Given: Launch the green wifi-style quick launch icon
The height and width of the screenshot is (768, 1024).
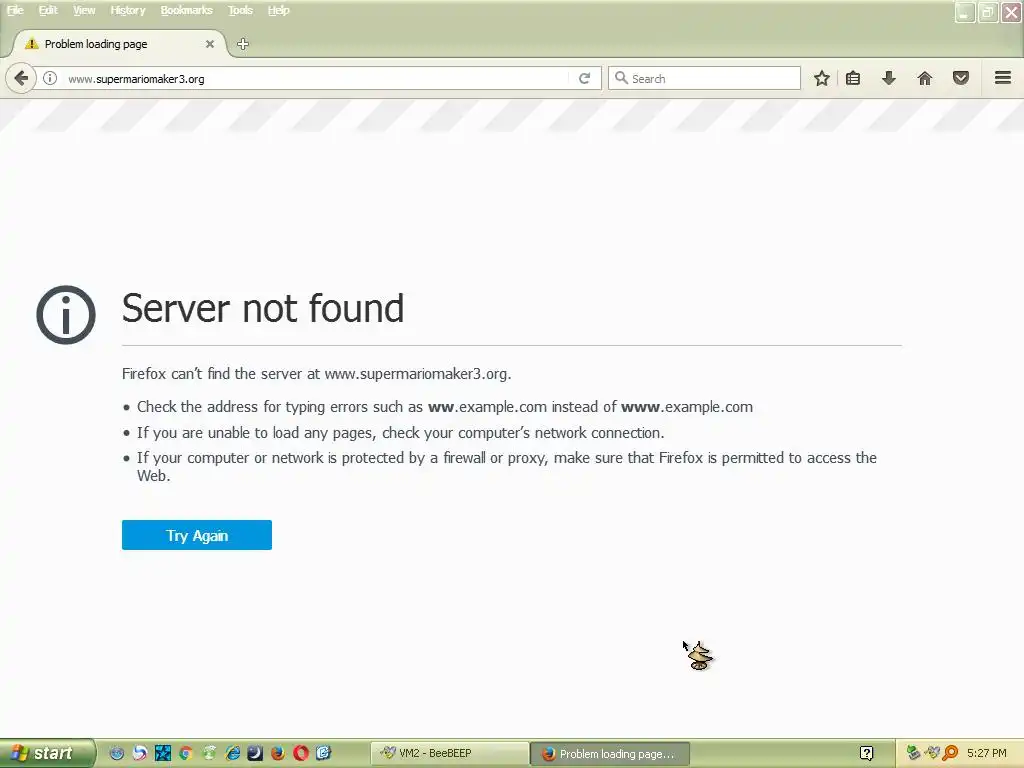Looking at the screenshot, I should coord(209,753).
